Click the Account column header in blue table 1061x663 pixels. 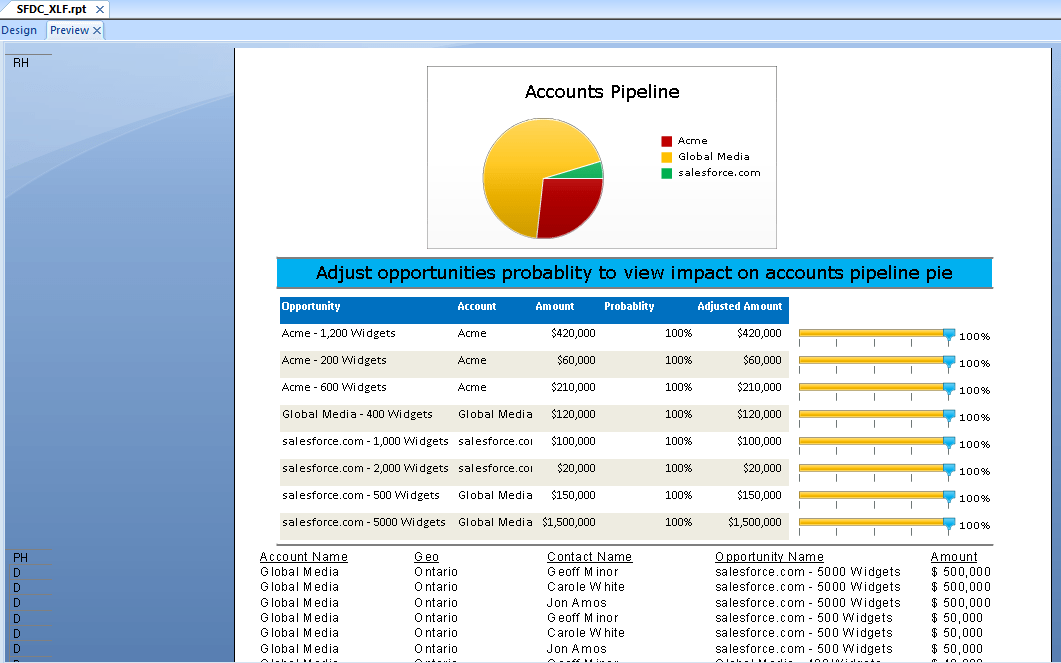476,306
